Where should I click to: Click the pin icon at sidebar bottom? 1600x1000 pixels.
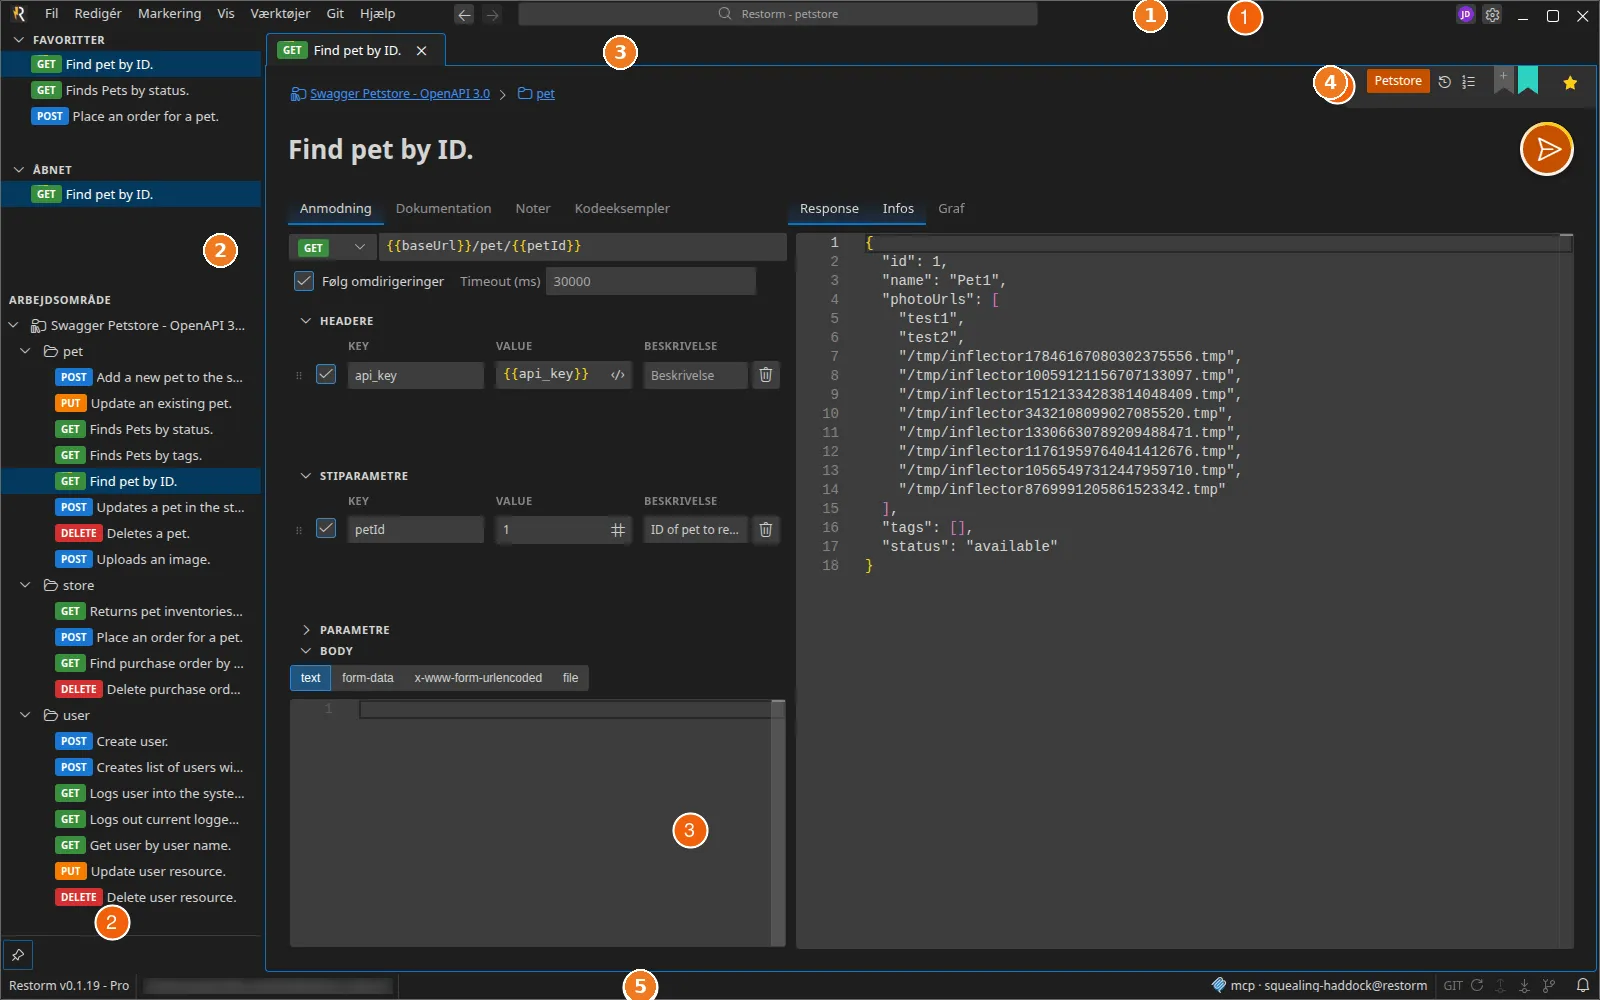pyautogui.click(x=17, y=955)
